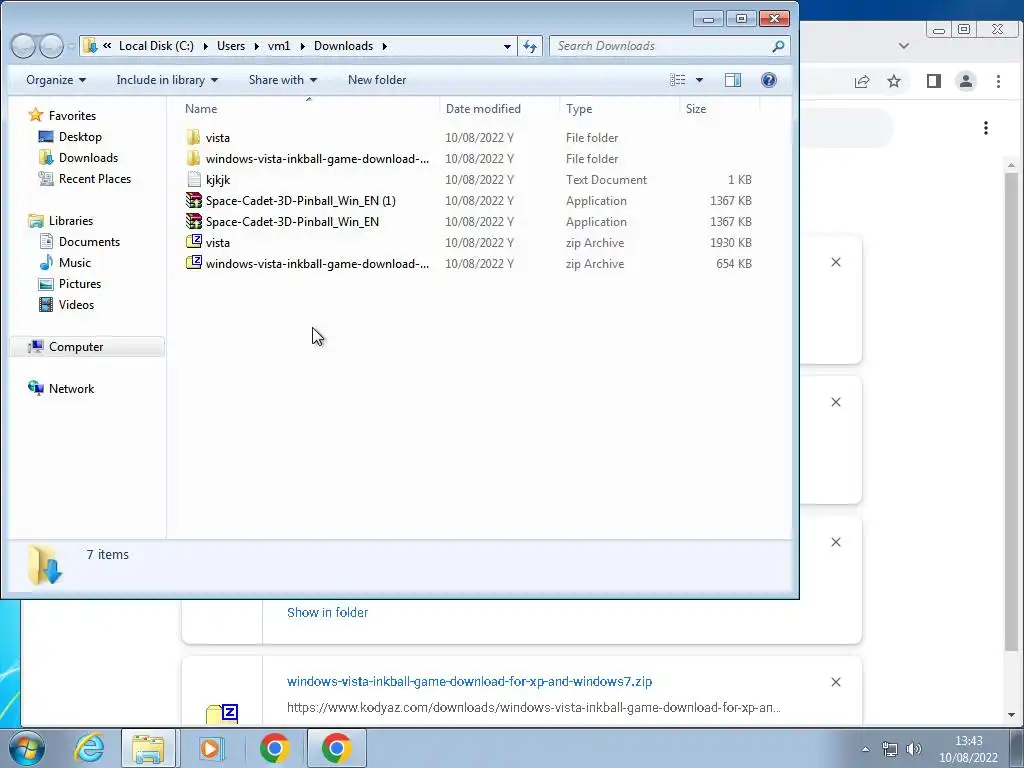
Task: Open Chrome's share page icon
Action: click(x=862, y=81)
